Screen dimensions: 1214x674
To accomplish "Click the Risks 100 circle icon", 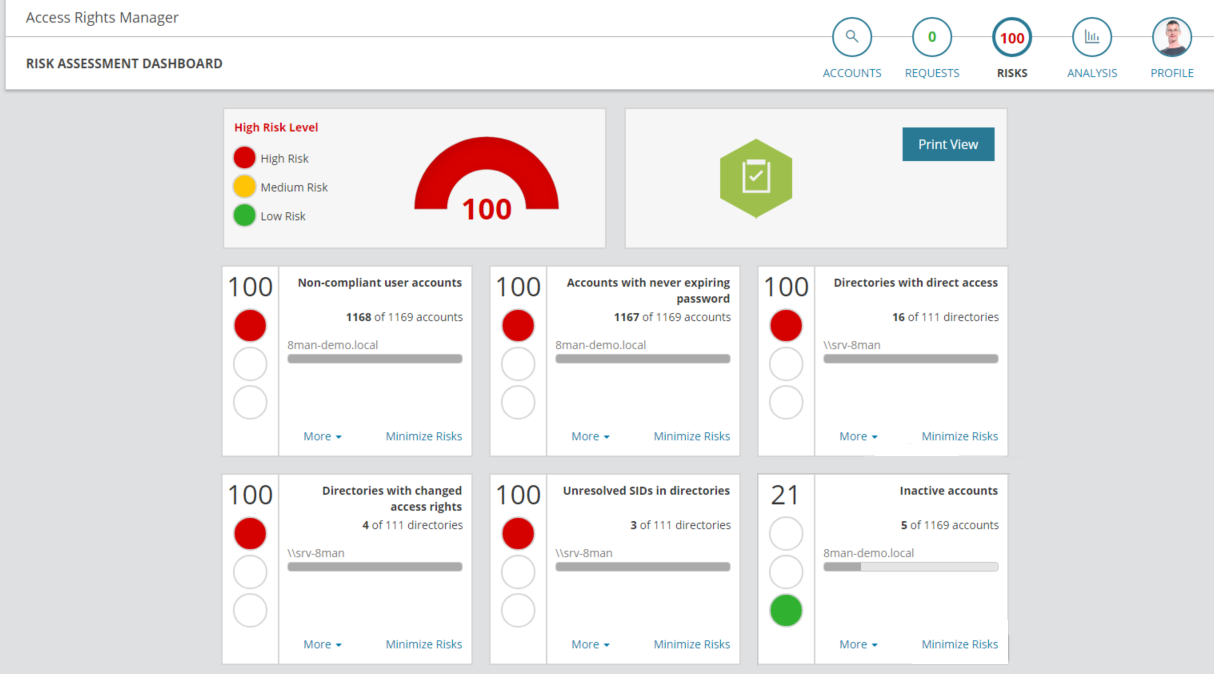I will (x=1012, y=38).
